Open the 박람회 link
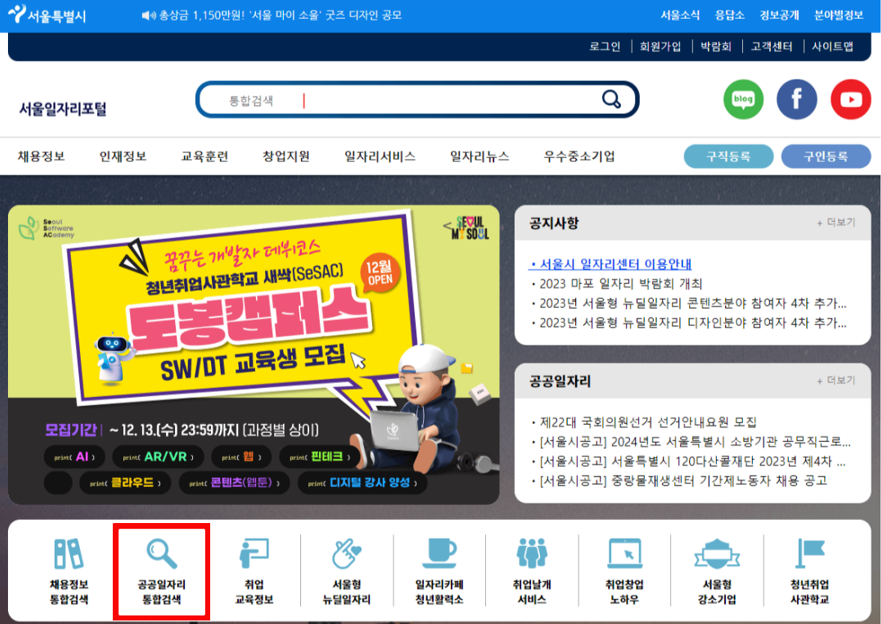 716,46
